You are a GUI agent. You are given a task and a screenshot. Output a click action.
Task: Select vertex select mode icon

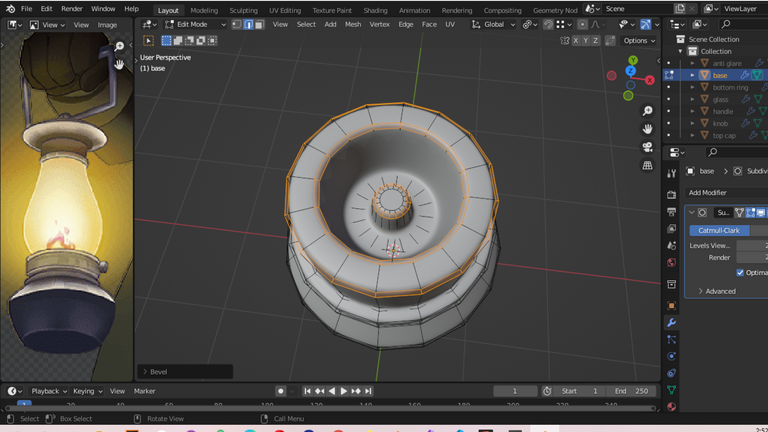pos(237,24)
